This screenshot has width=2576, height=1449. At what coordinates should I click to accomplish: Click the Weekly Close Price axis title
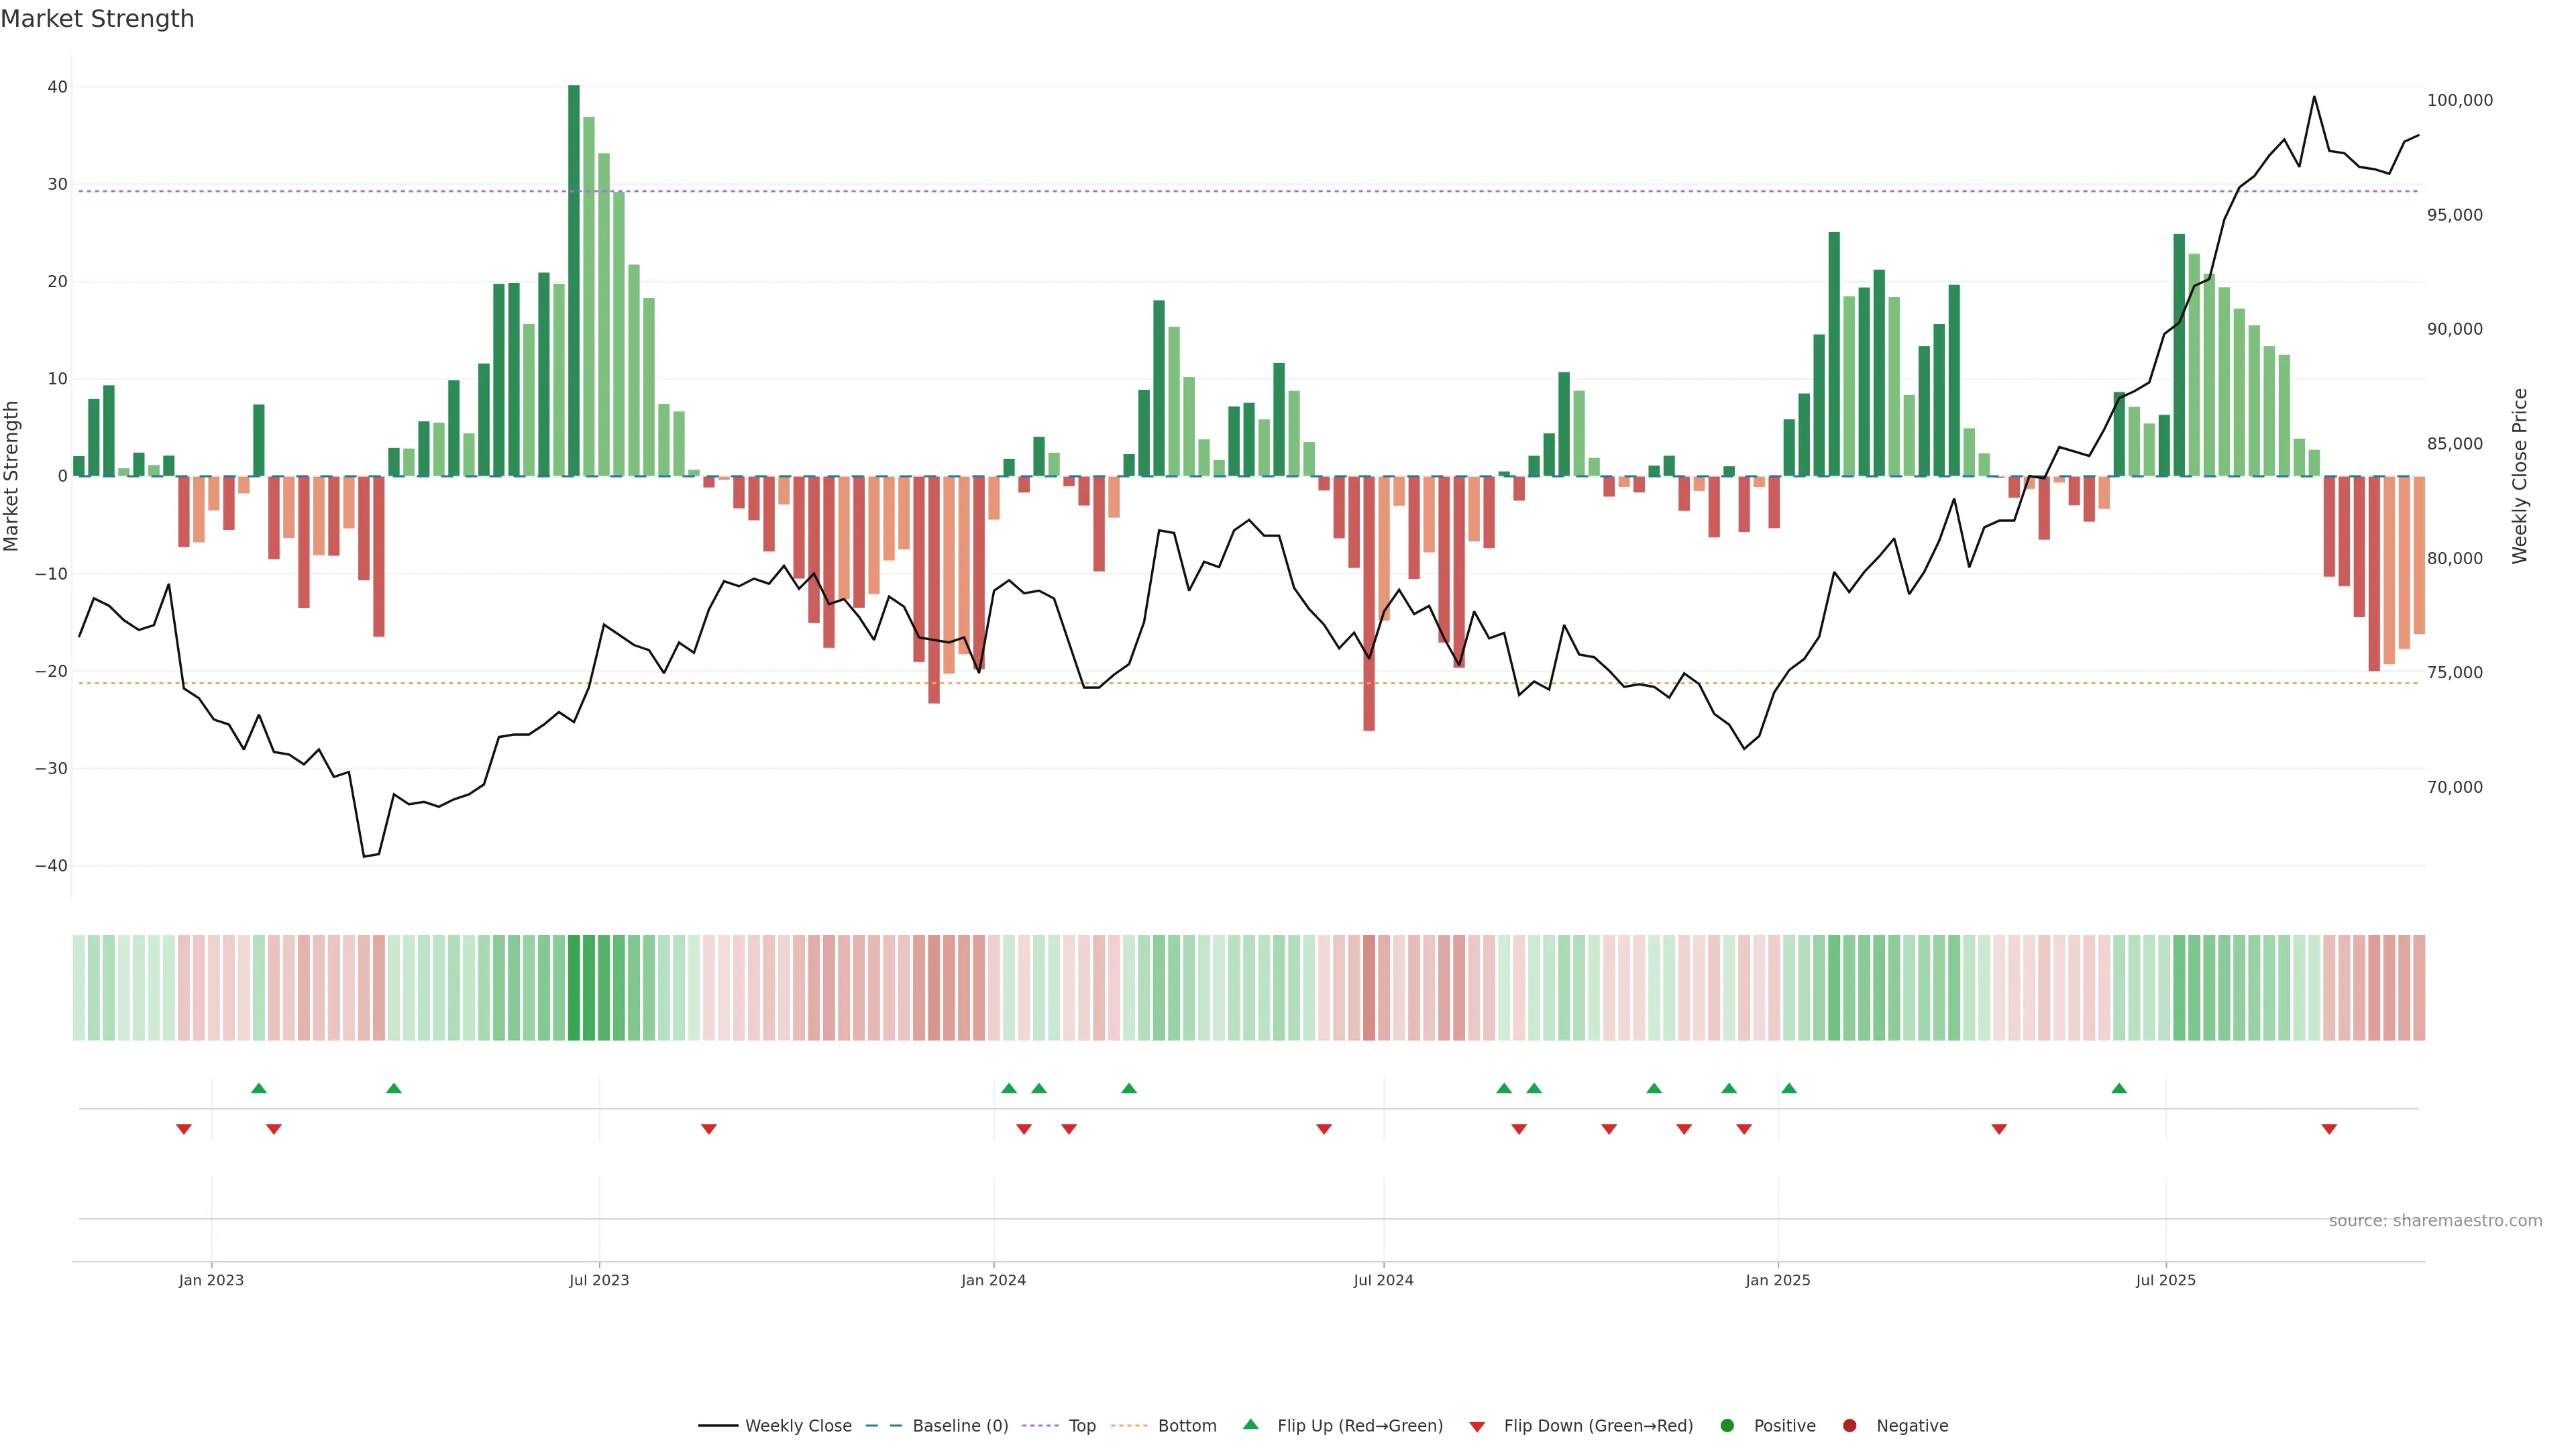pyautogui.click(x=2520, y=476)
